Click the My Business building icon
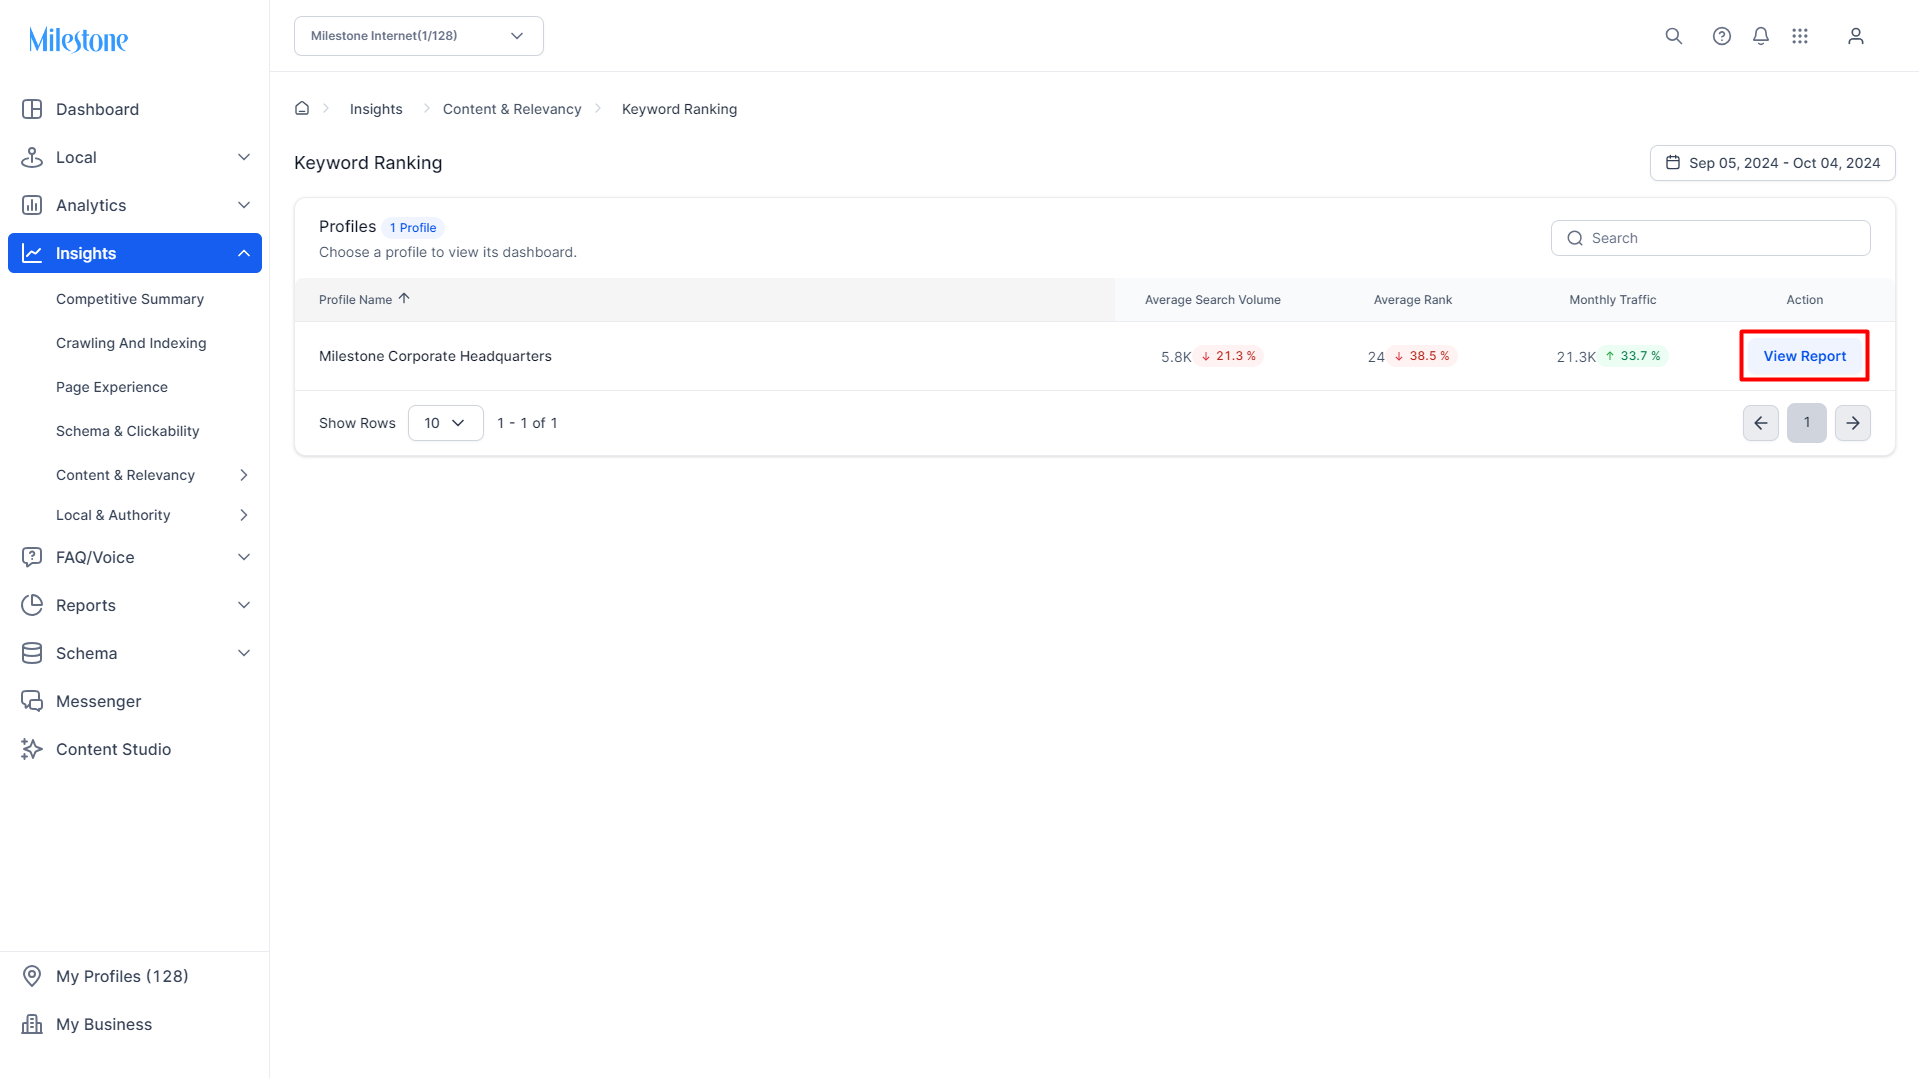Screen dimensions: 1919x1078 coord(32,1024)
